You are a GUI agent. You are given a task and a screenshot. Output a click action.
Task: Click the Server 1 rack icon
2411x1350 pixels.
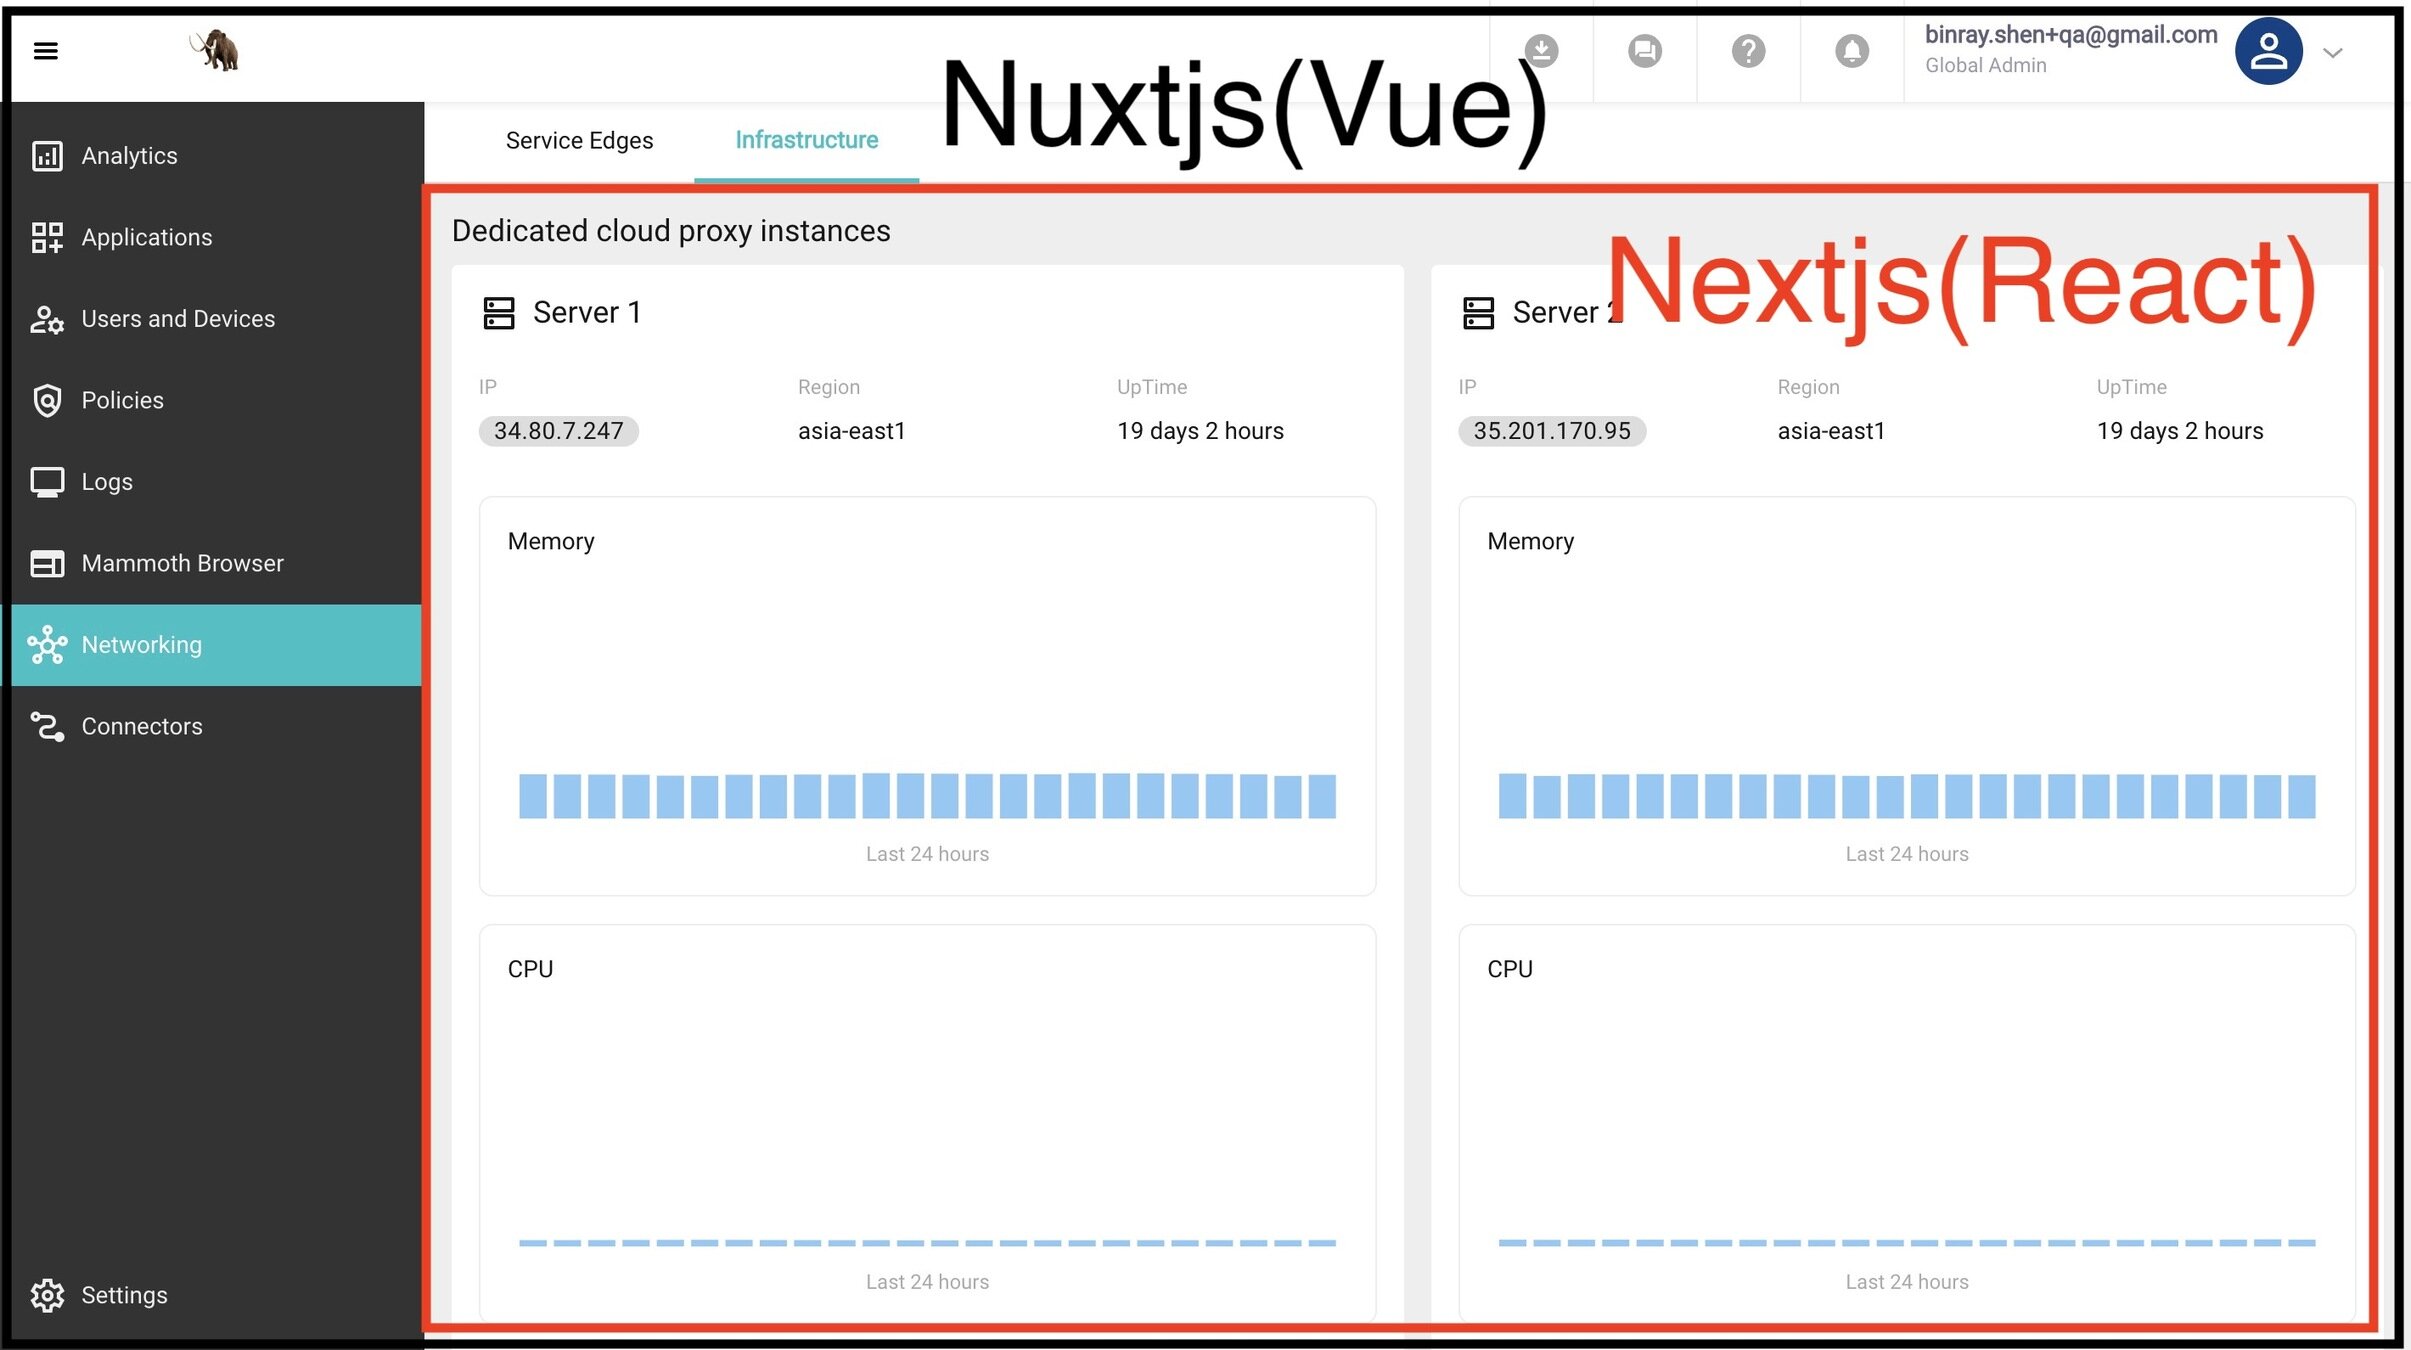498,313
